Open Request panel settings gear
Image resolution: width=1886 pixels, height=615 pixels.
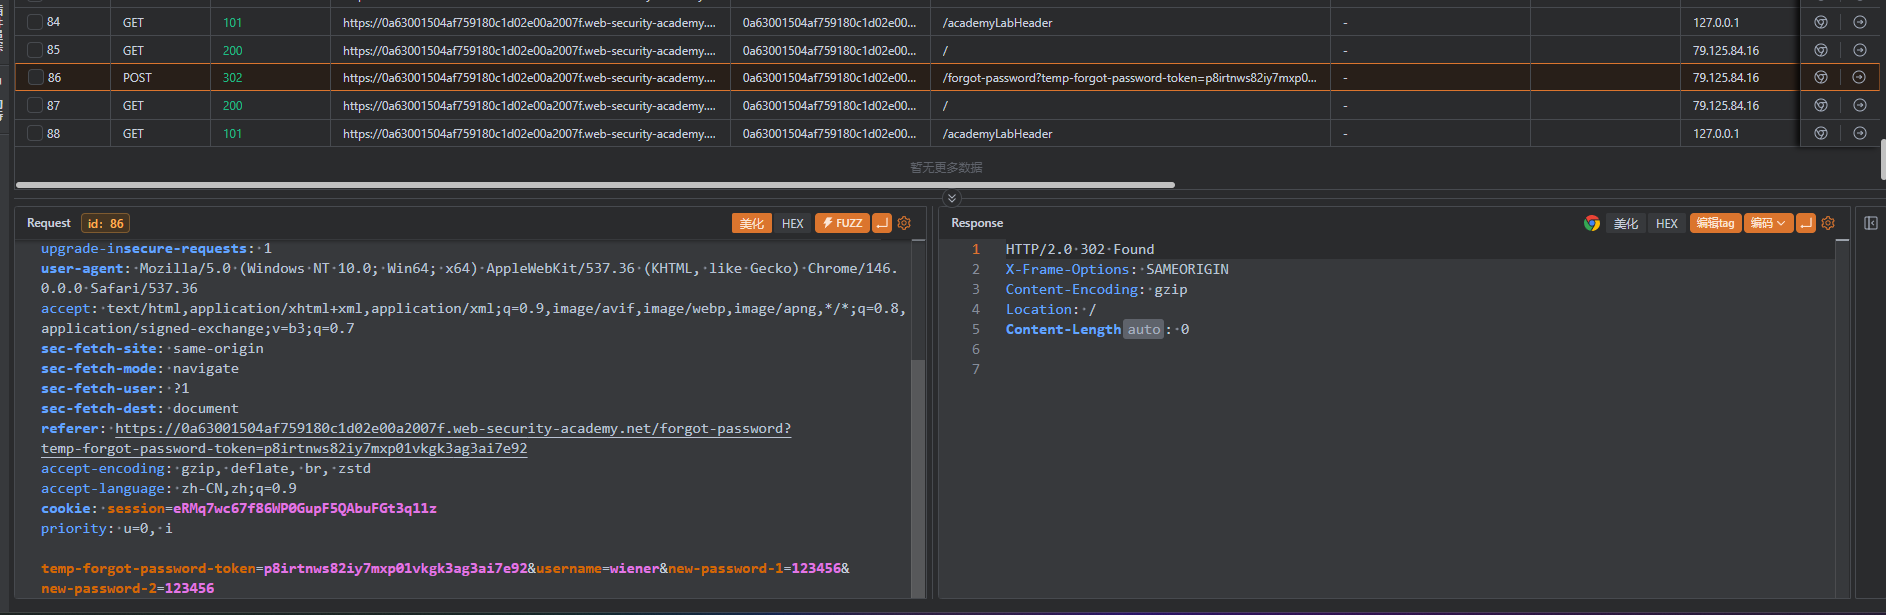[x=904, y=223]
